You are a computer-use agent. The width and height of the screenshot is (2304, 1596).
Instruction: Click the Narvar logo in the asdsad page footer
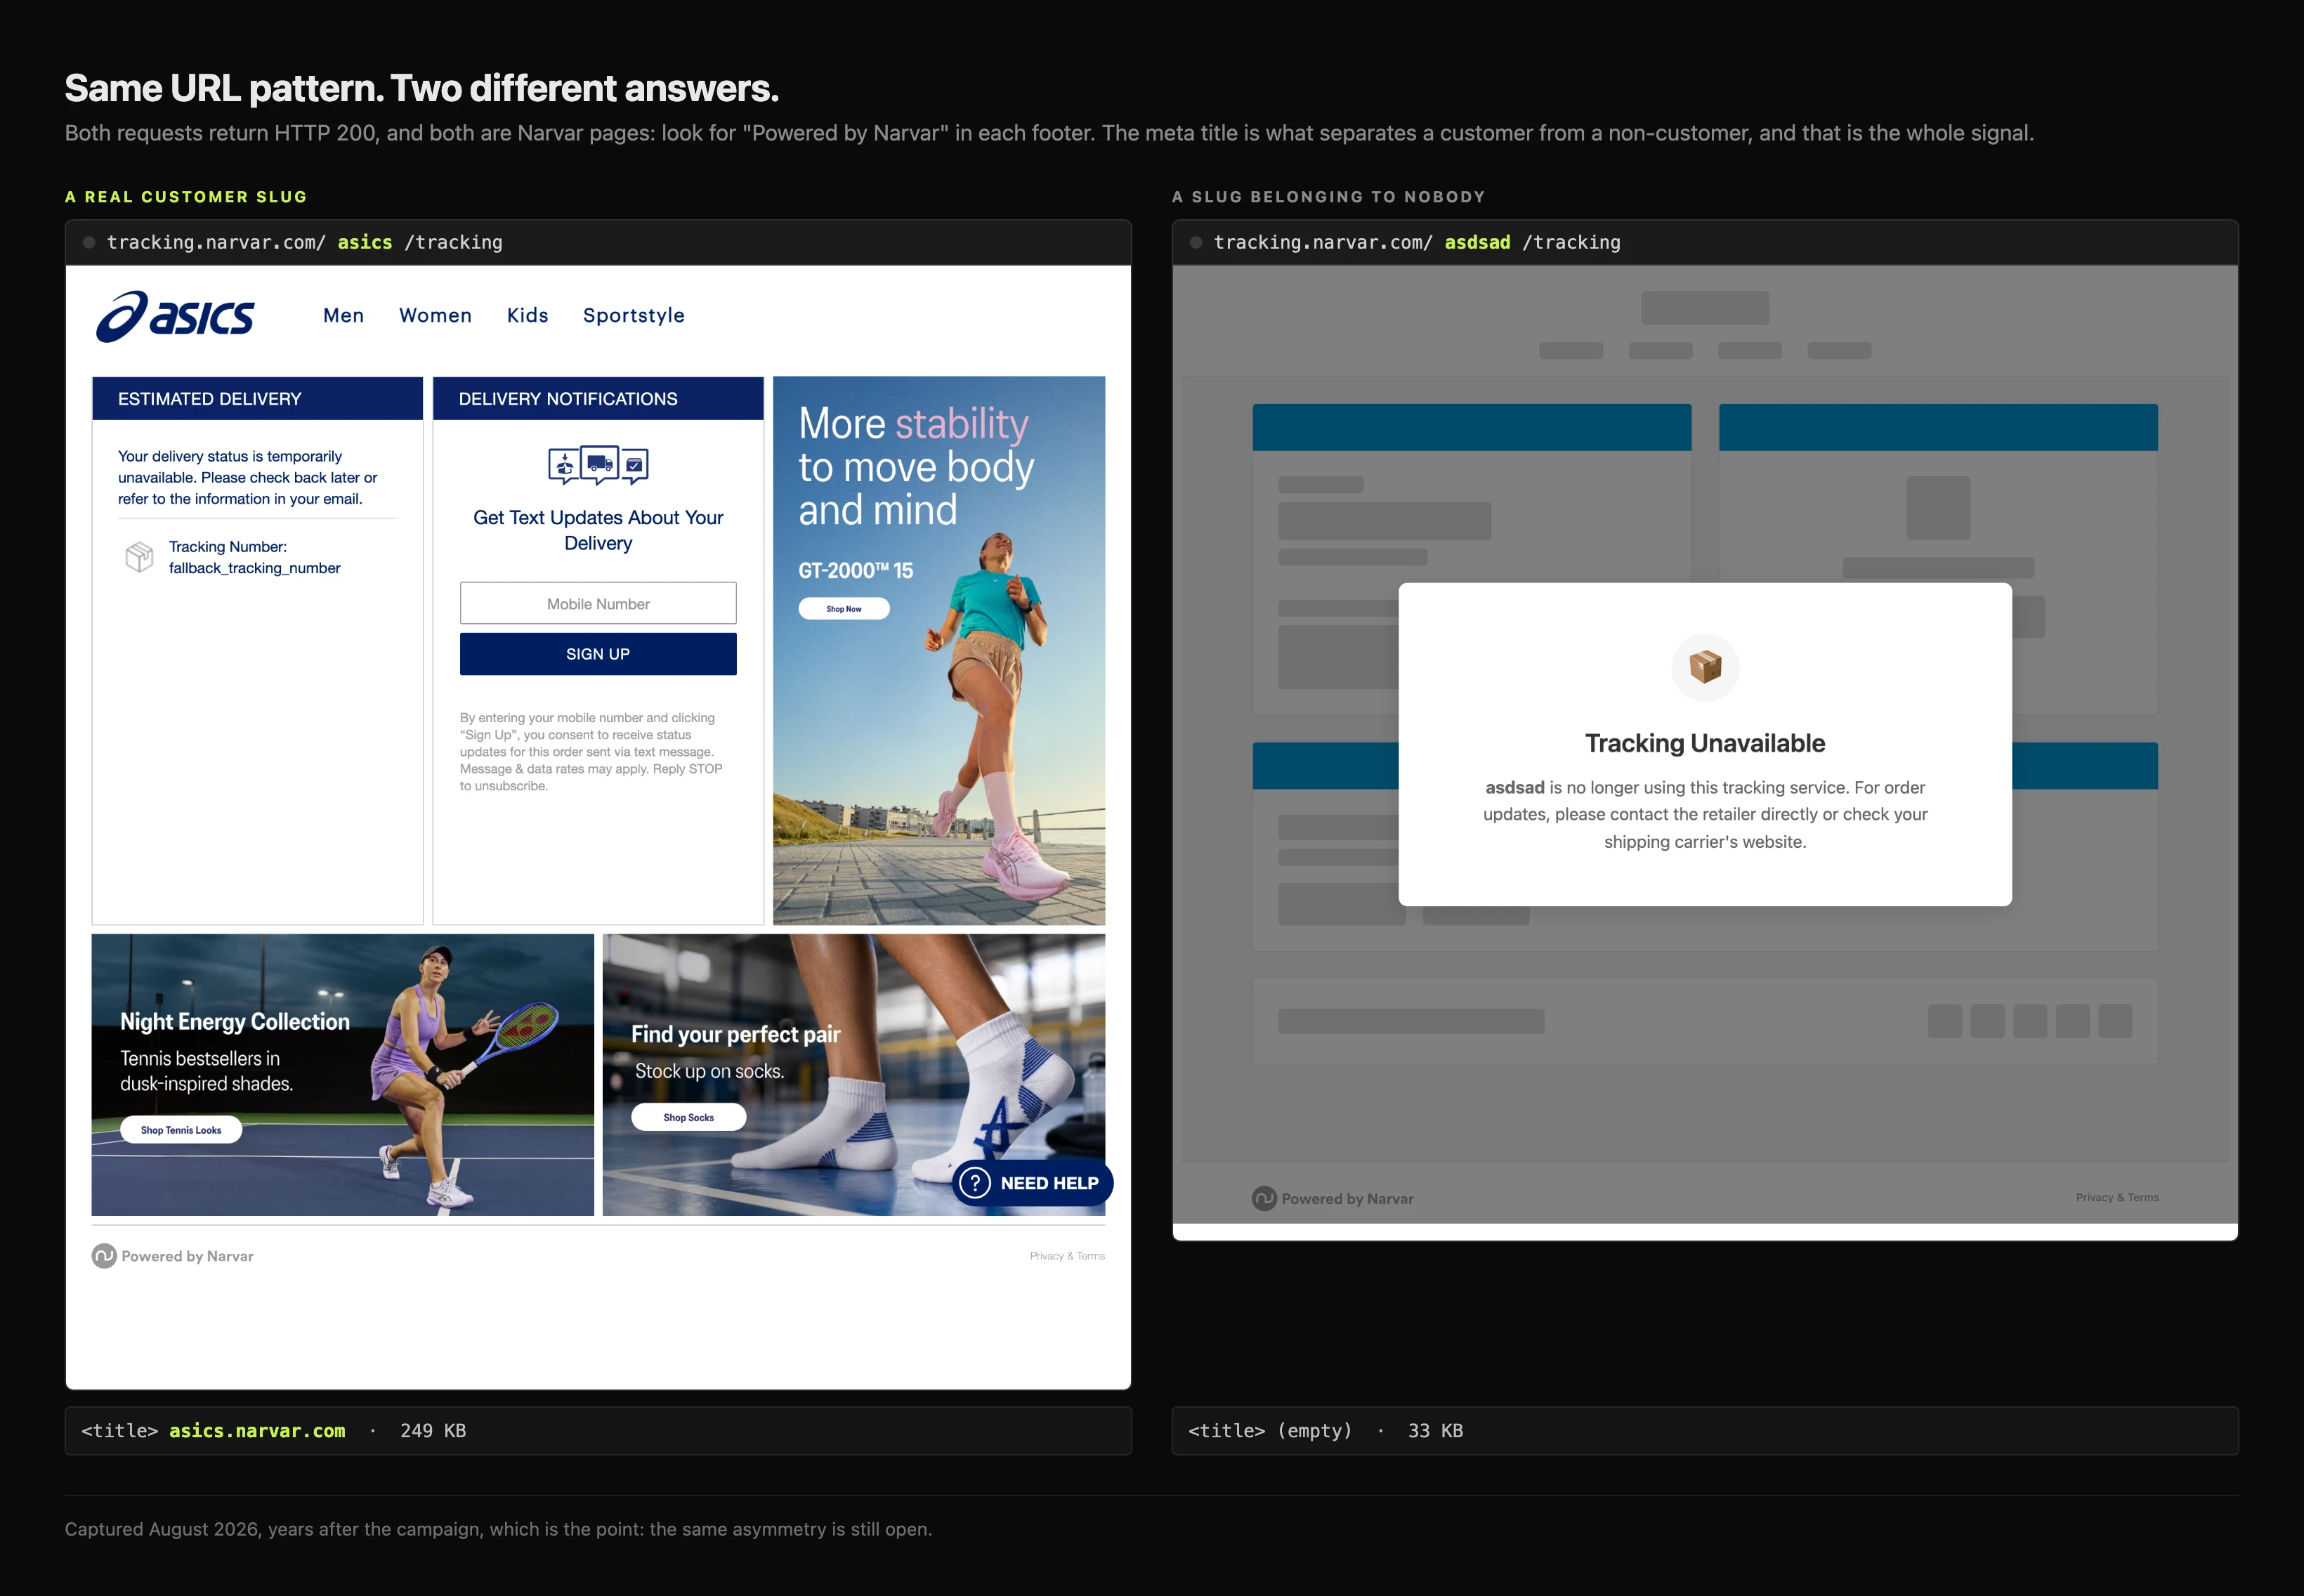click(1264, 1198)
